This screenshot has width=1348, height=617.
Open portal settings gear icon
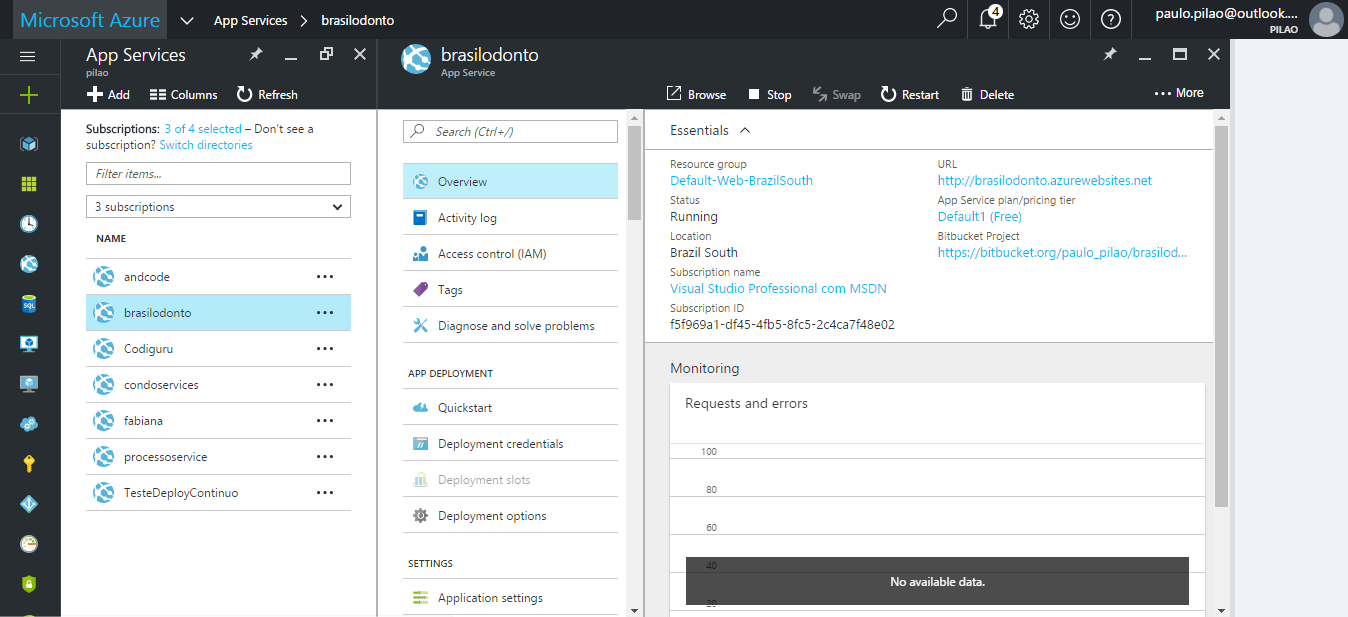coord(1029,19)
